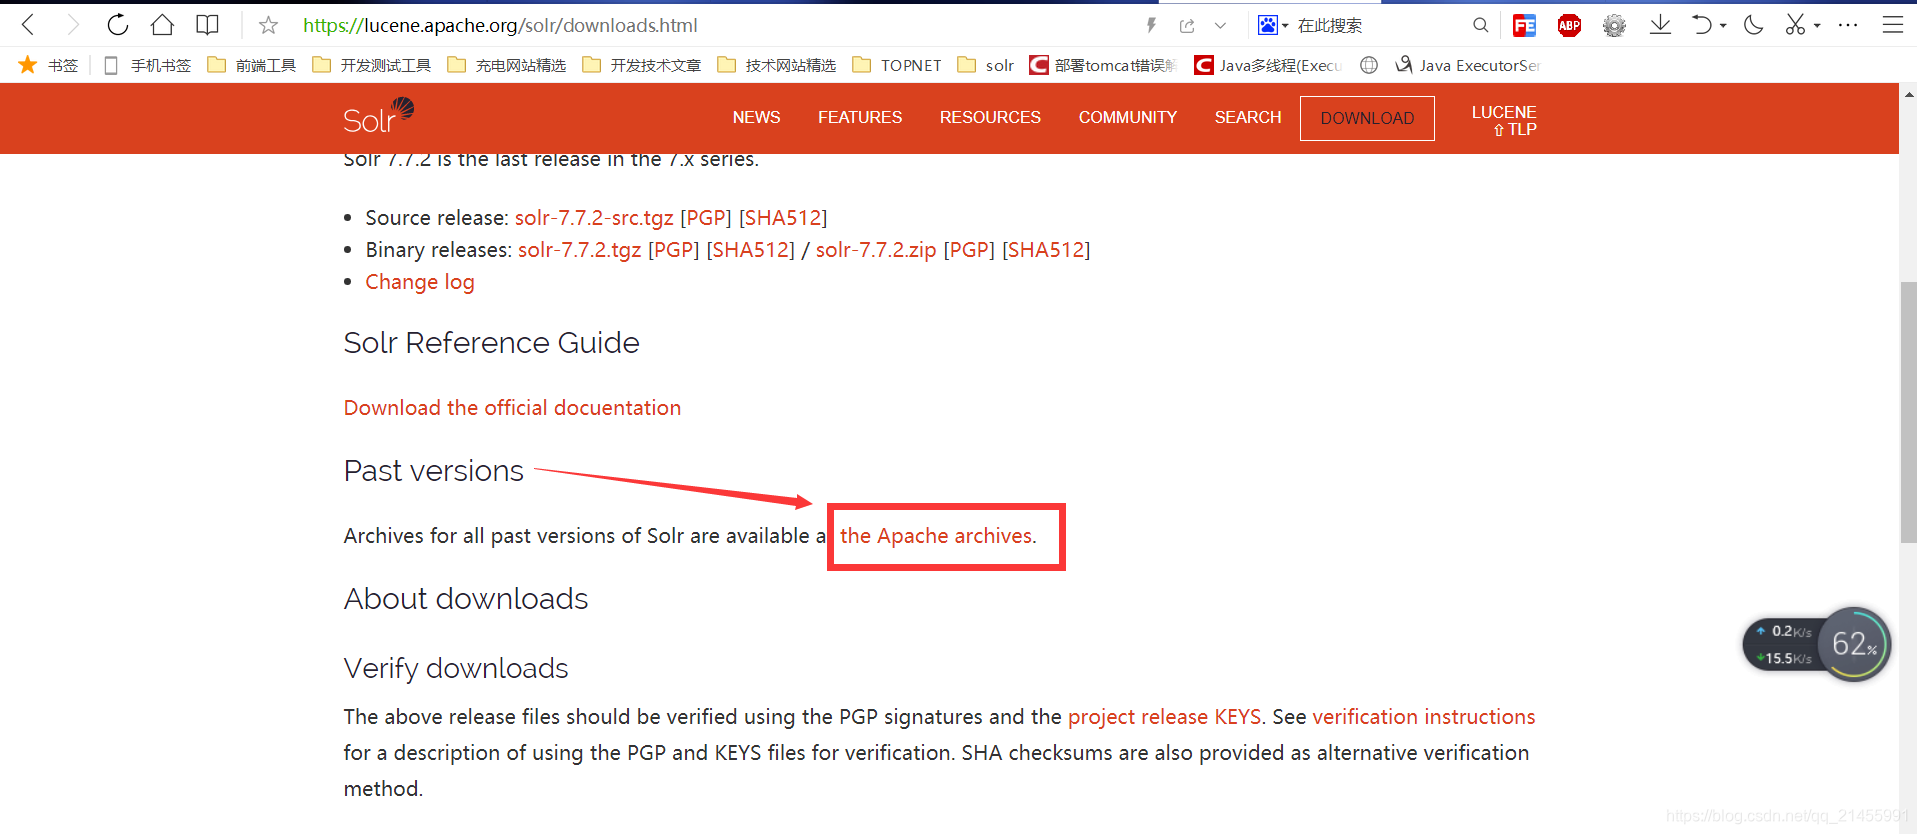The width and height of the screenshot is (1917, 834).
Task: Open the 前端工具 bookmark folder
Action: coord(251,65)
